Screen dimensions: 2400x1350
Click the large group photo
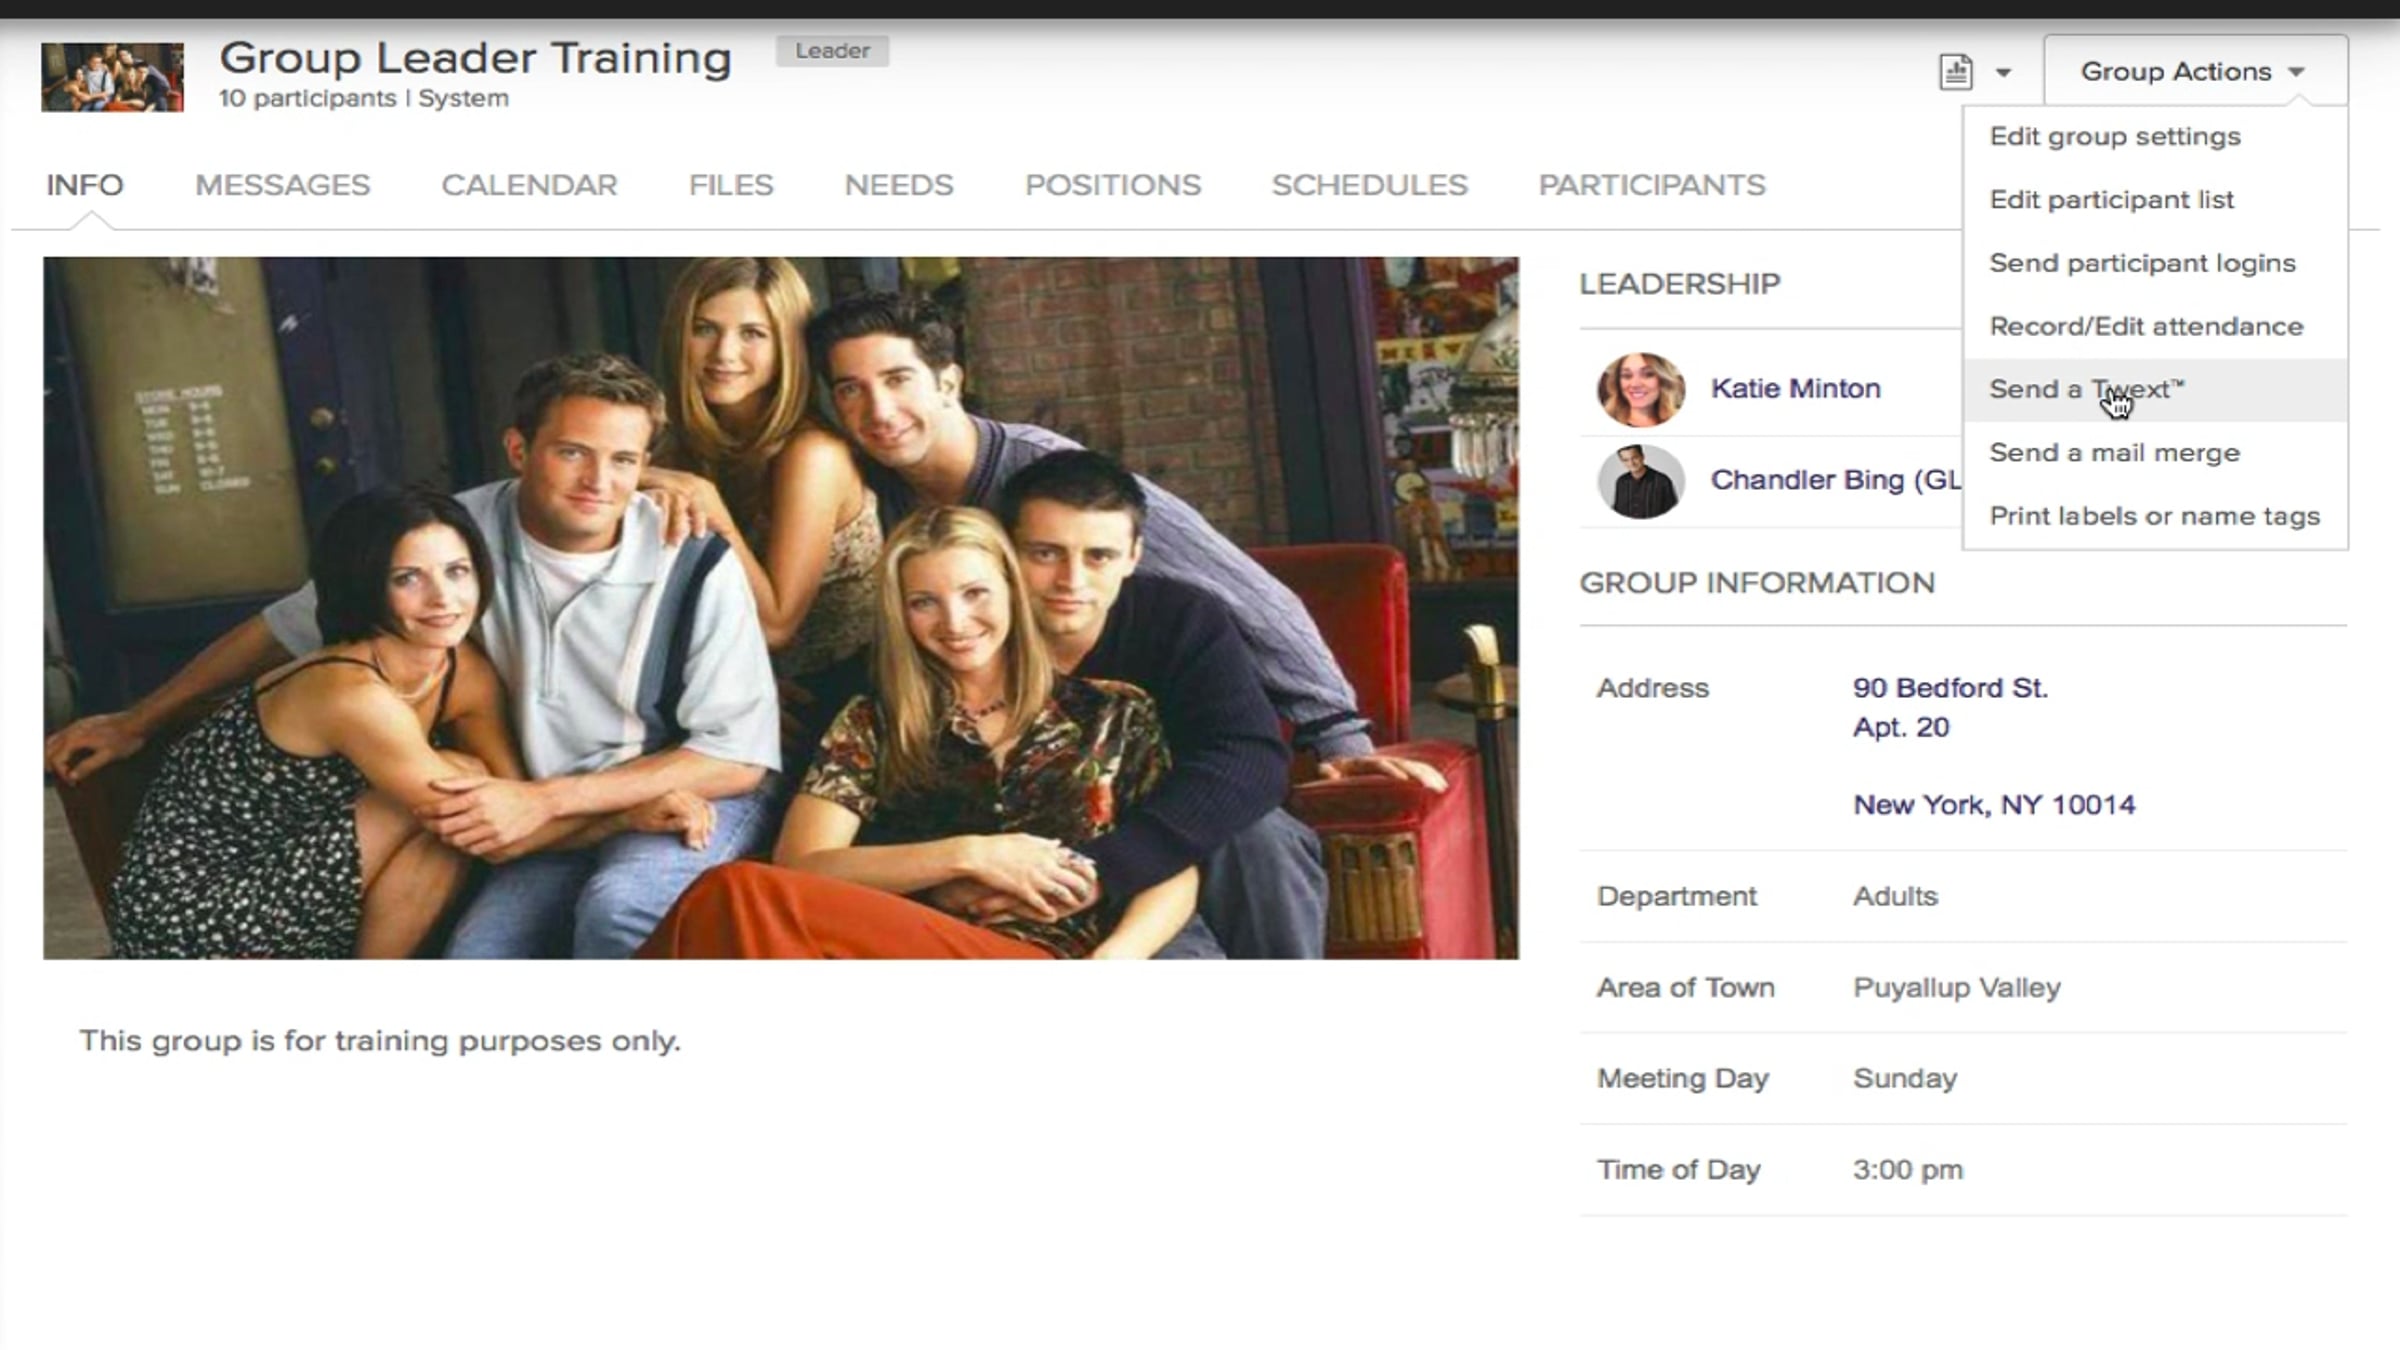(781, 608)
